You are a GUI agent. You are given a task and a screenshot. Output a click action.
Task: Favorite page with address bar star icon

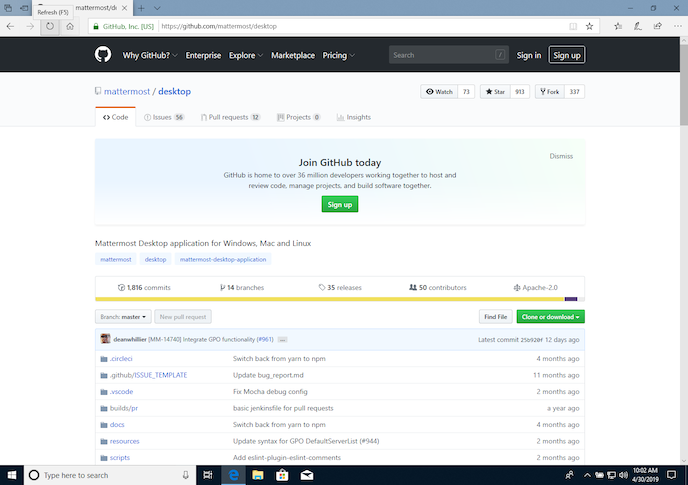(x=589, y=26)
